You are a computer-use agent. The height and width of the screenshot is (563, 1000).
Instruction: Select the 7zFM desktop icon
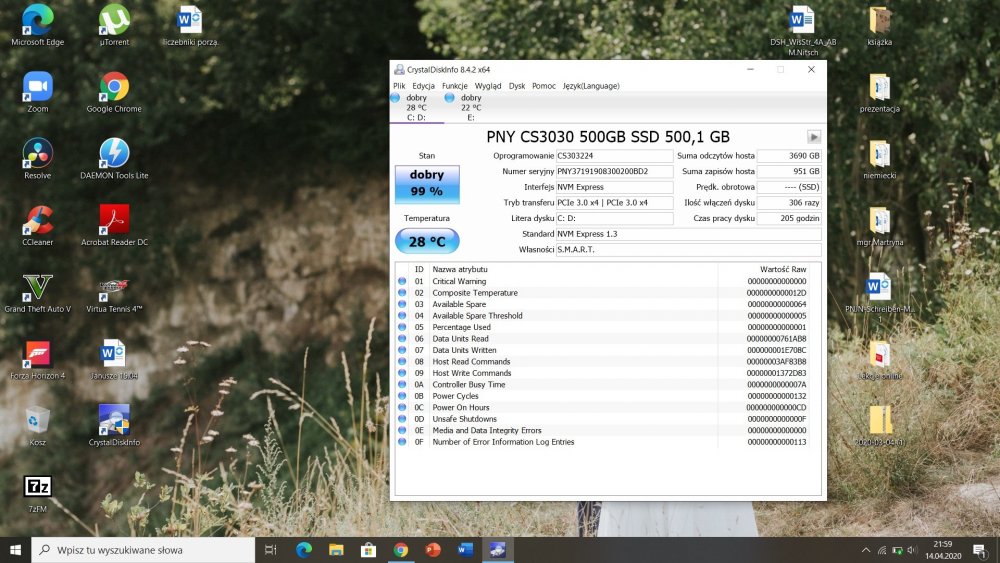[x=38, y=490]
